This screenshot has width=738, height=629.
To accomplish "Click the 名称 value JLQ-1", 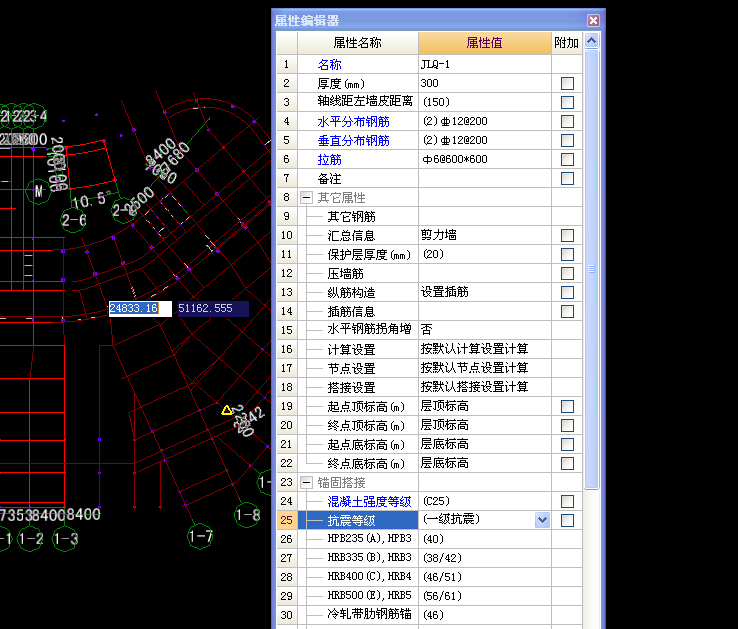I will [x=484, y=64].
